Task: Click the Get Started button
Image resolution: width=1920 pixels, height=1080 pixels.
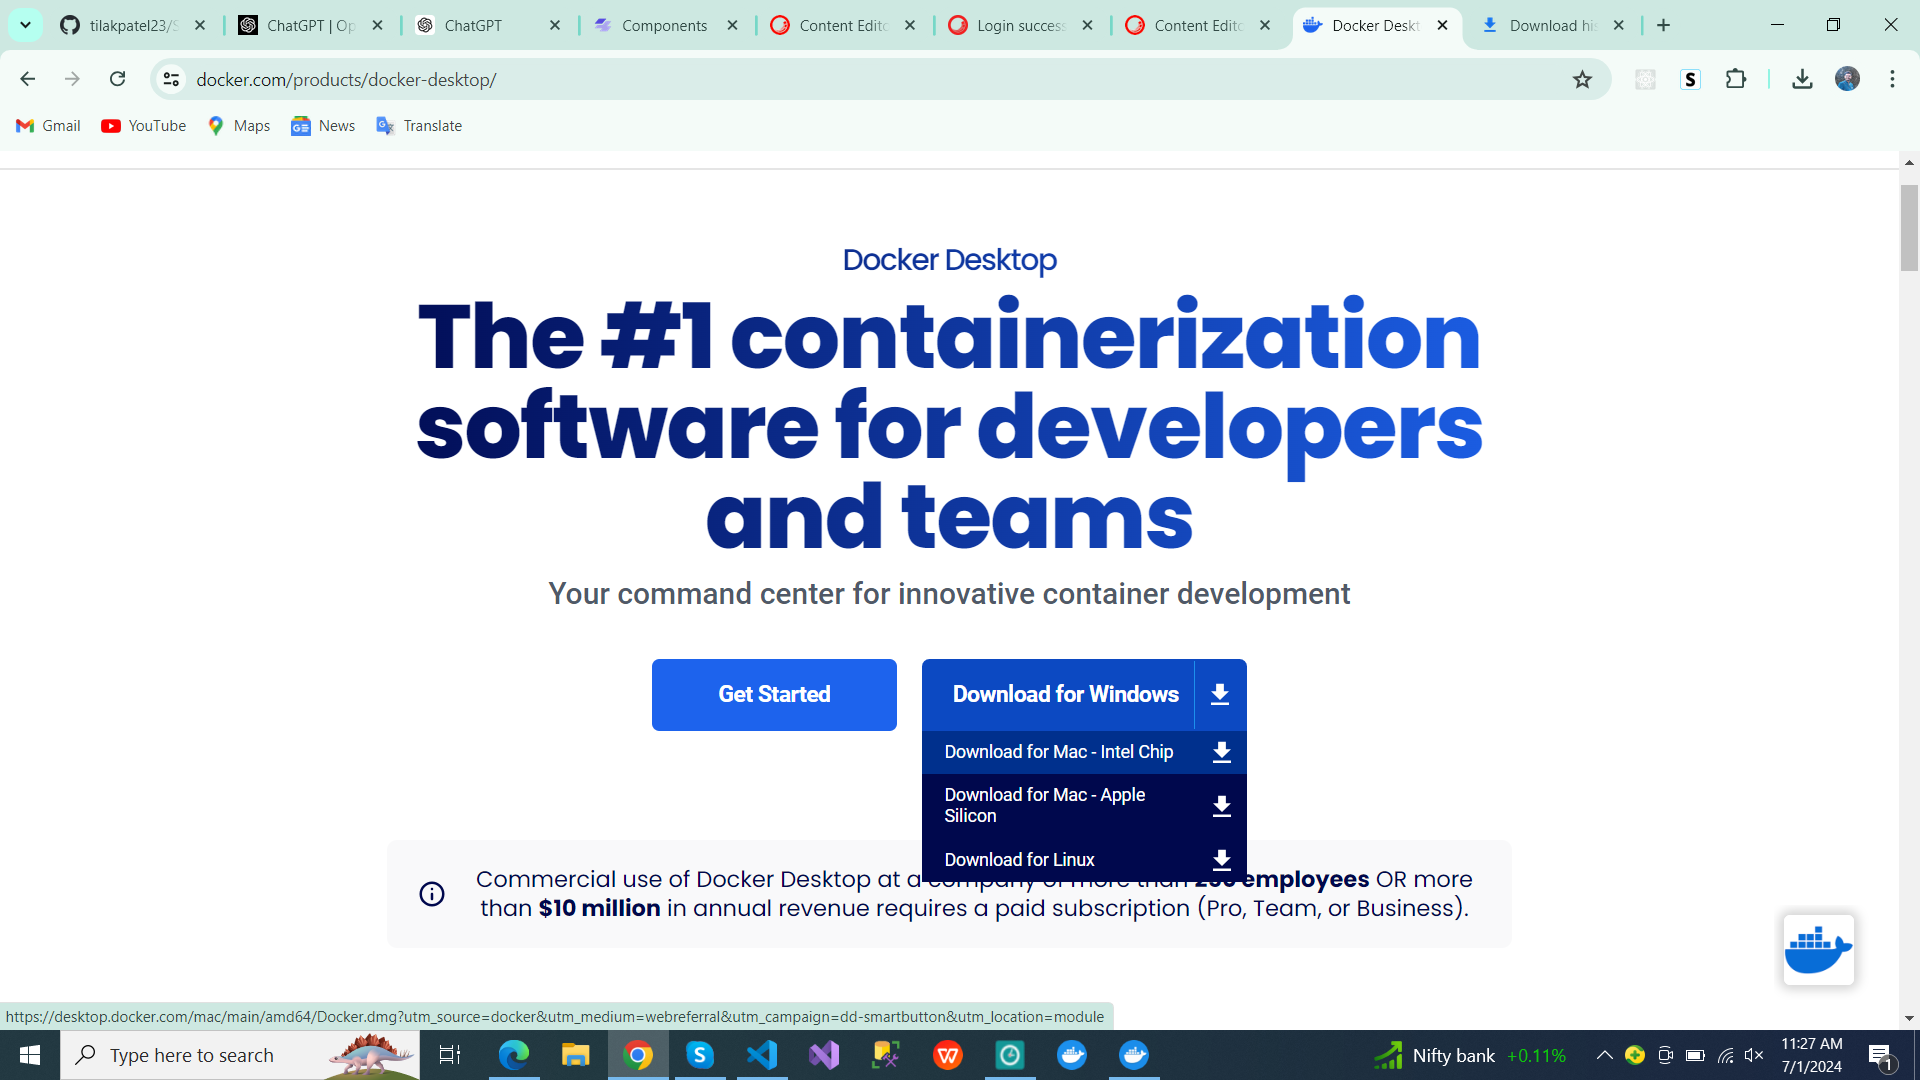Action: coord(774,695)
